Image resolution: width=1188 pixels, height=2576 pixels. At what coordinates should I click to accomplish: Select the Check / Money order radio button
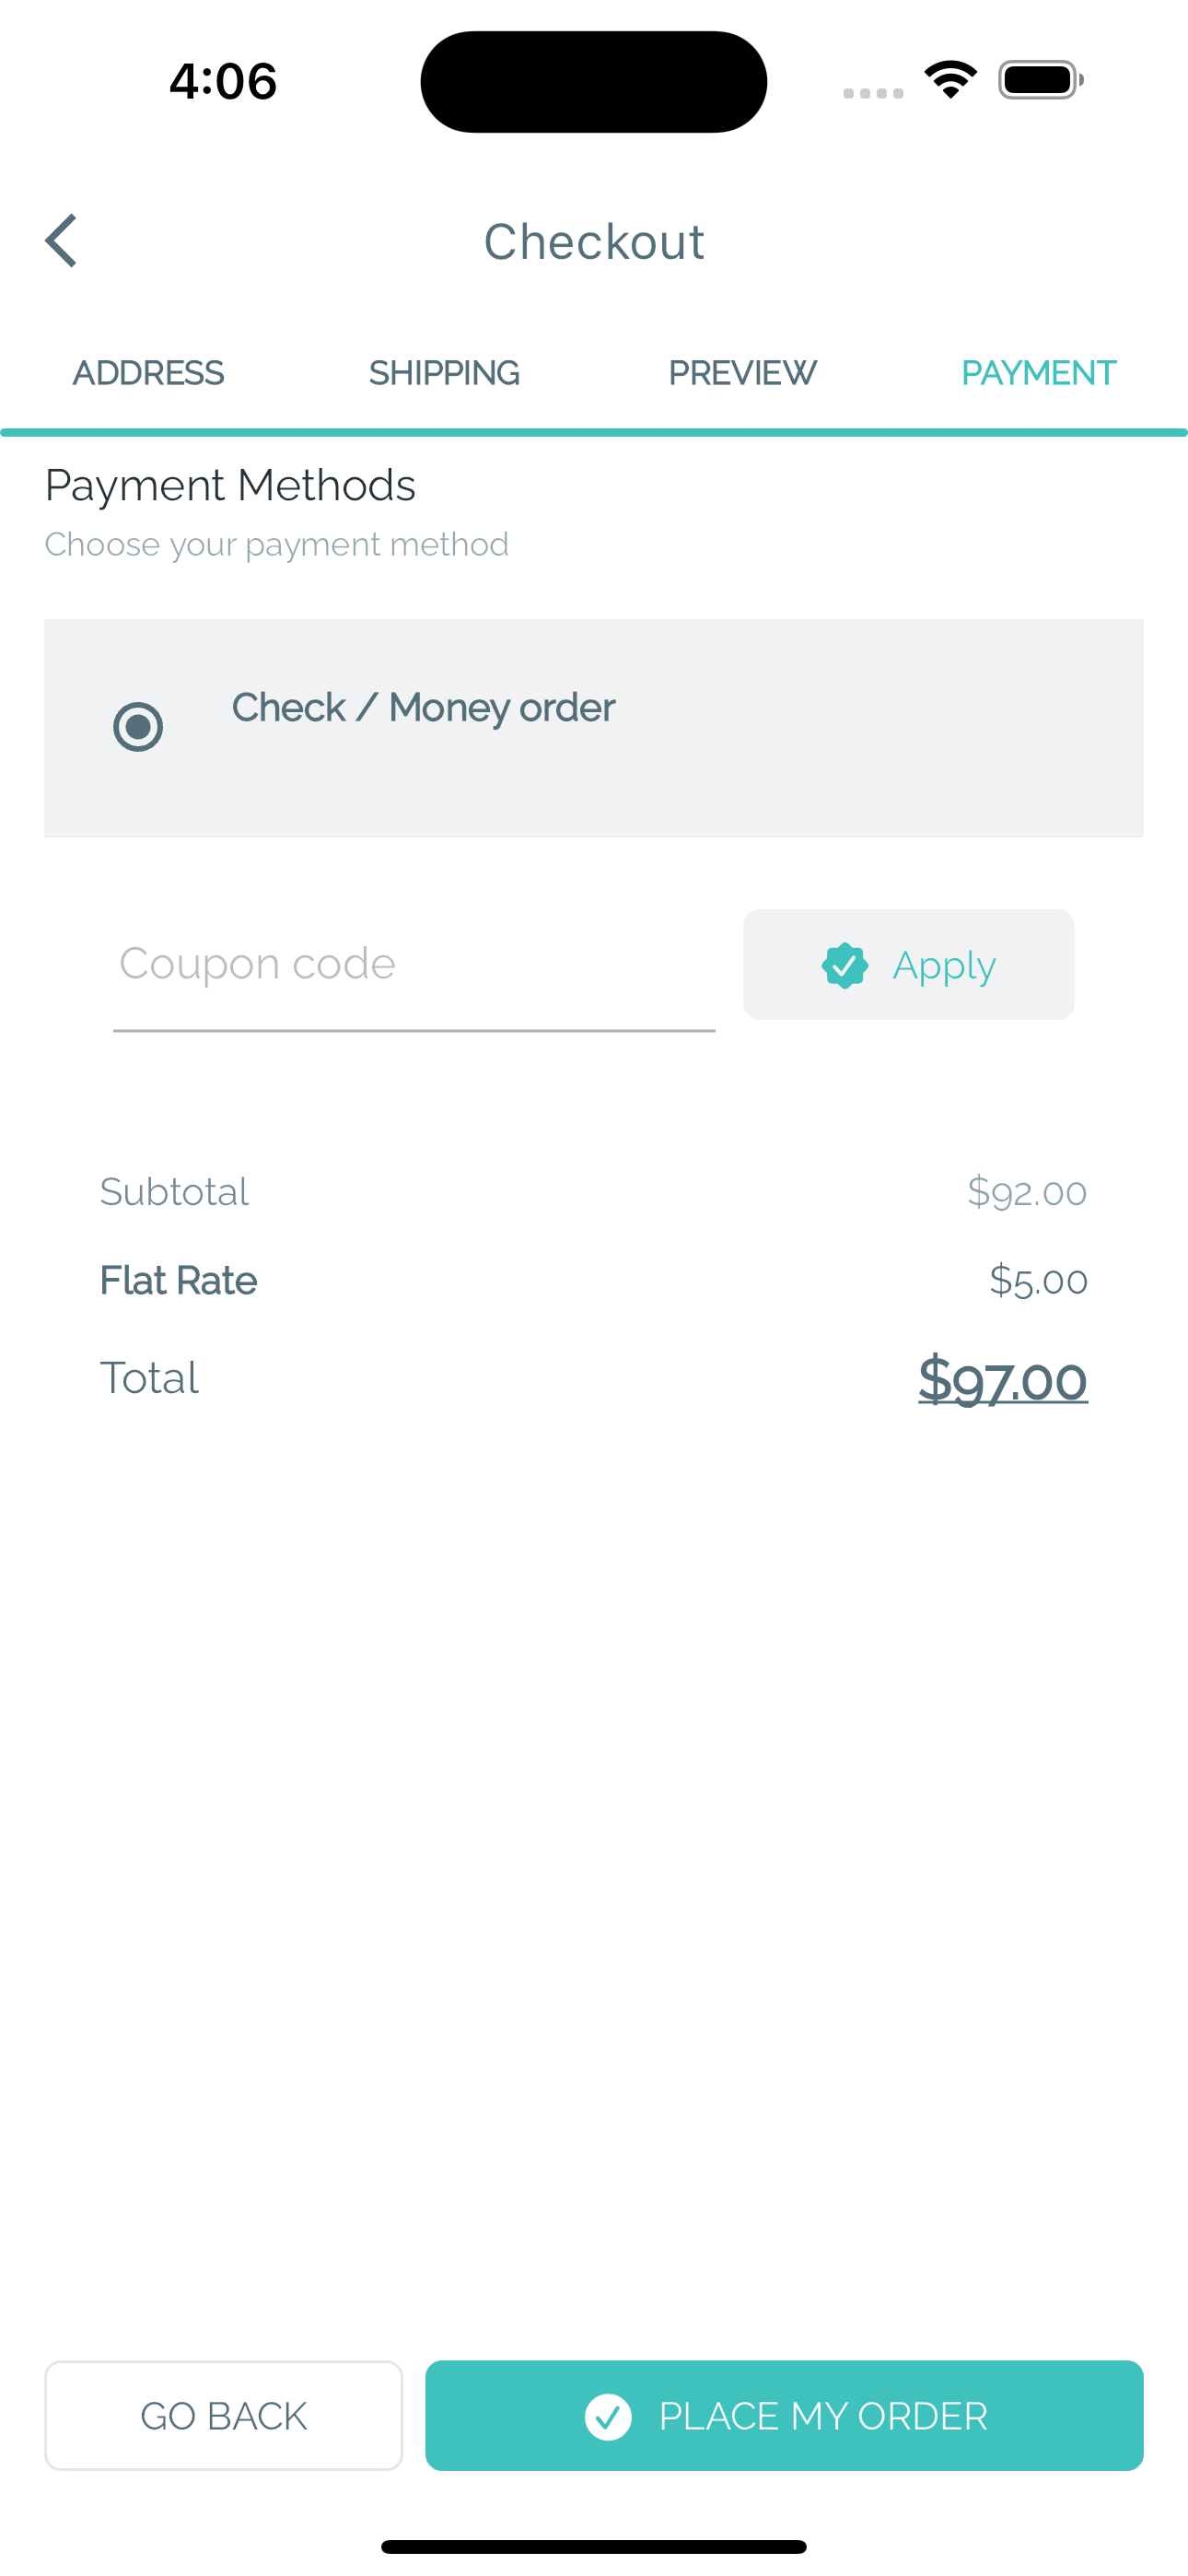pyautogui.click(x=138, y=726)
